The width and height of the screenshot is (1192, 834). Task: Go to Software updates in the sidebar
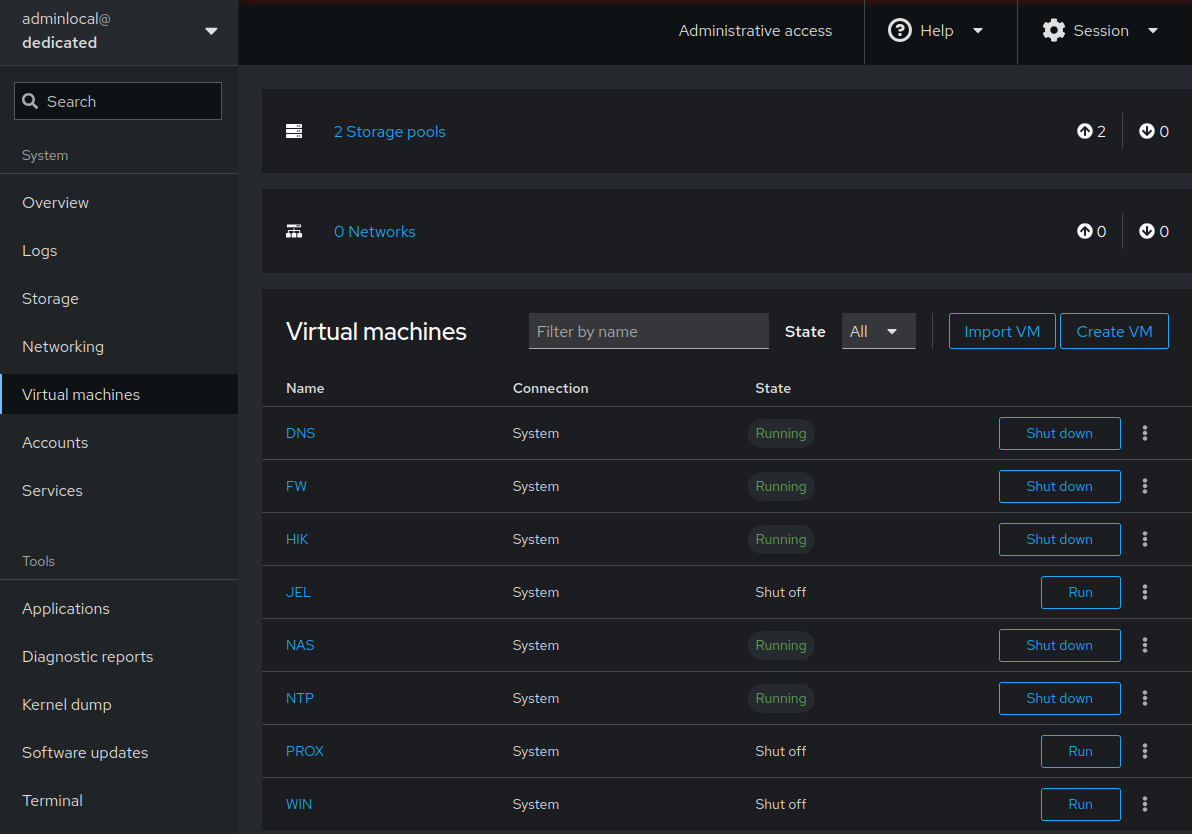point(85,752)
